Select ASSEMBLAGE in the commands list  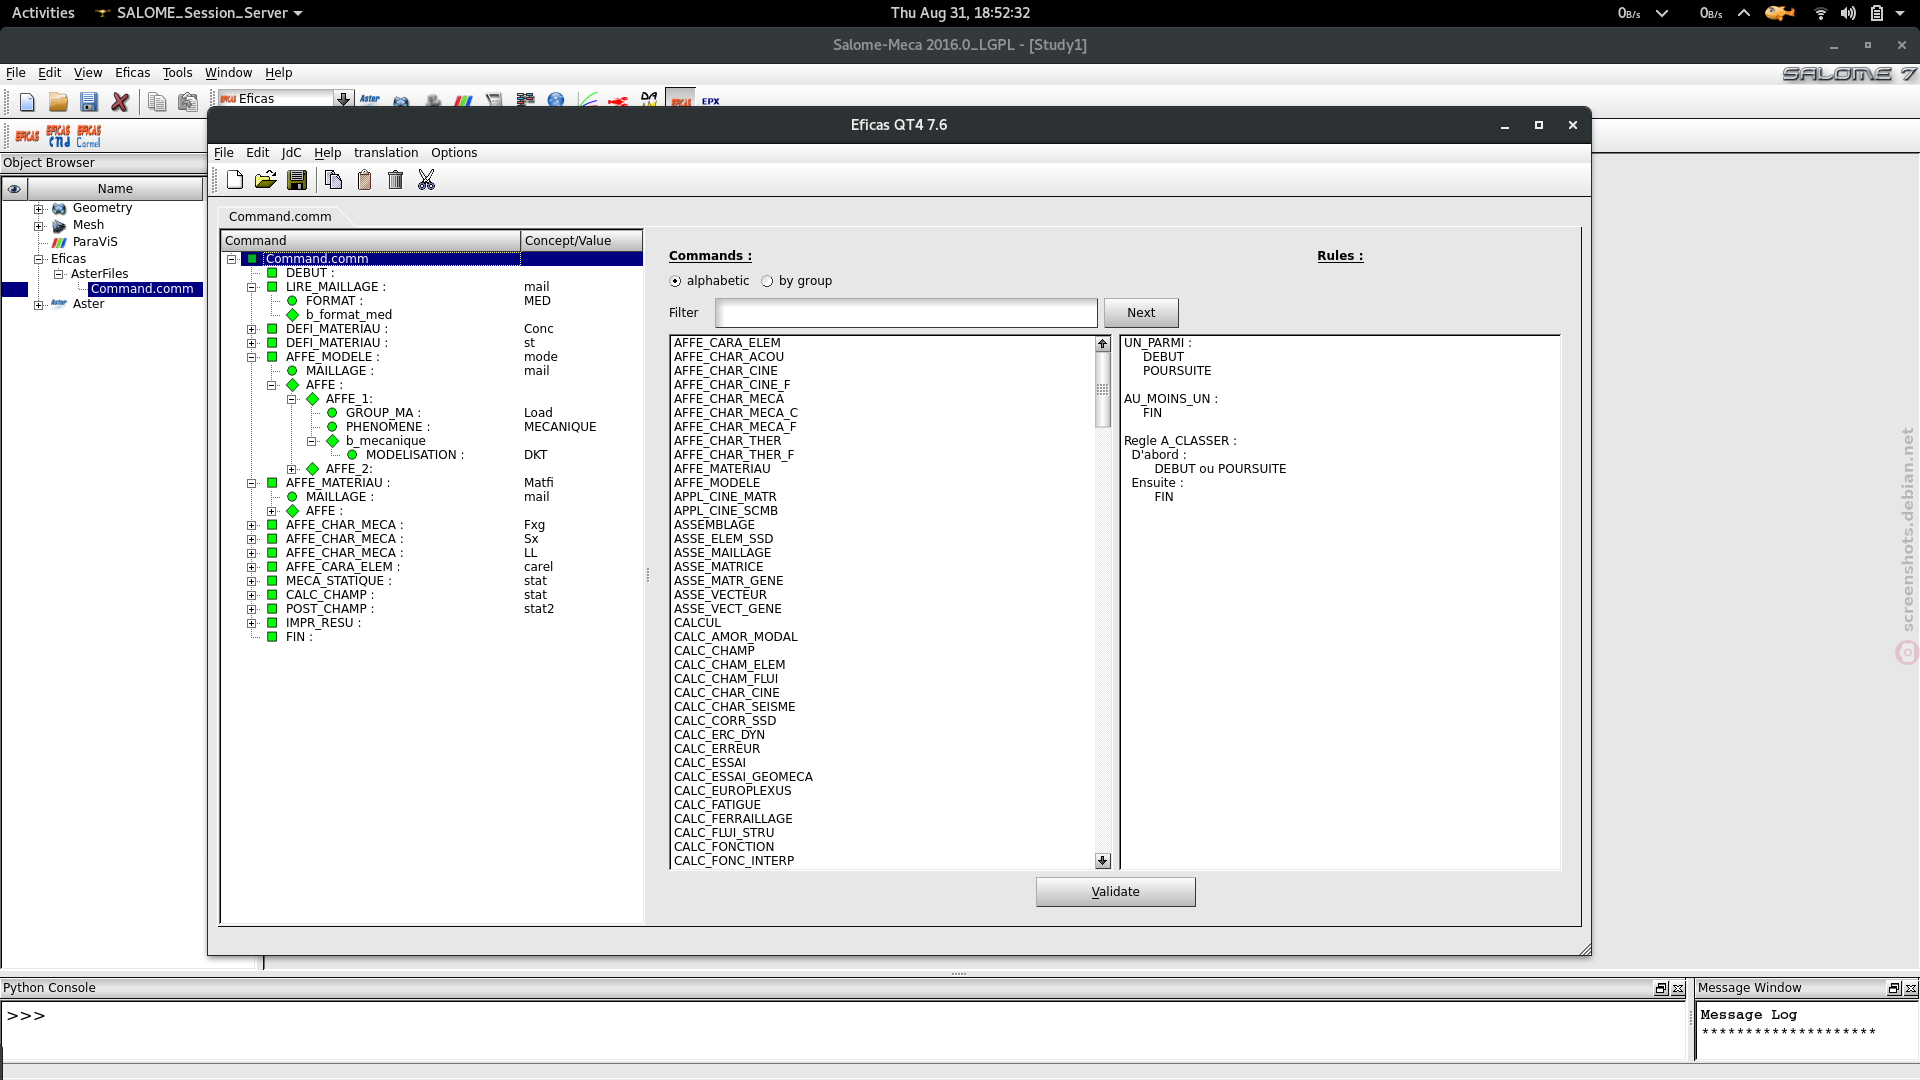(x=714, y=525)
